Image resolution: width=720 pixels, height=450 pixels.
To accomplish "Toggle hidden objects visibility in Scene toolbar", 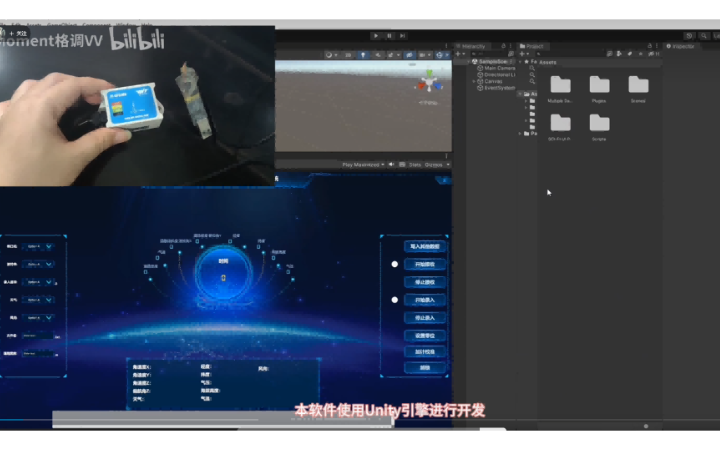I will click(x=409, y=55).
